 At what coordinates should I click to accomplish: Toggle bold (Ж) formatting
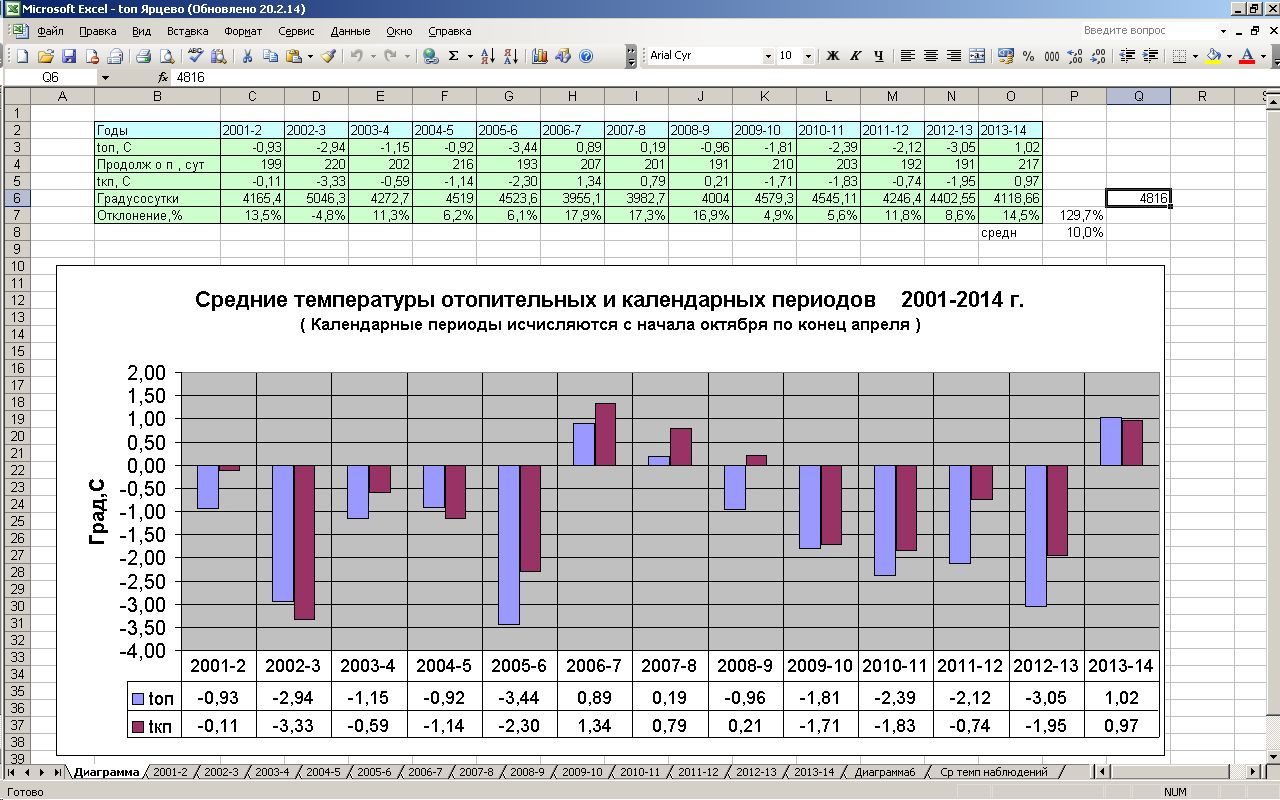pyautogui.click(x=833, y=56)
